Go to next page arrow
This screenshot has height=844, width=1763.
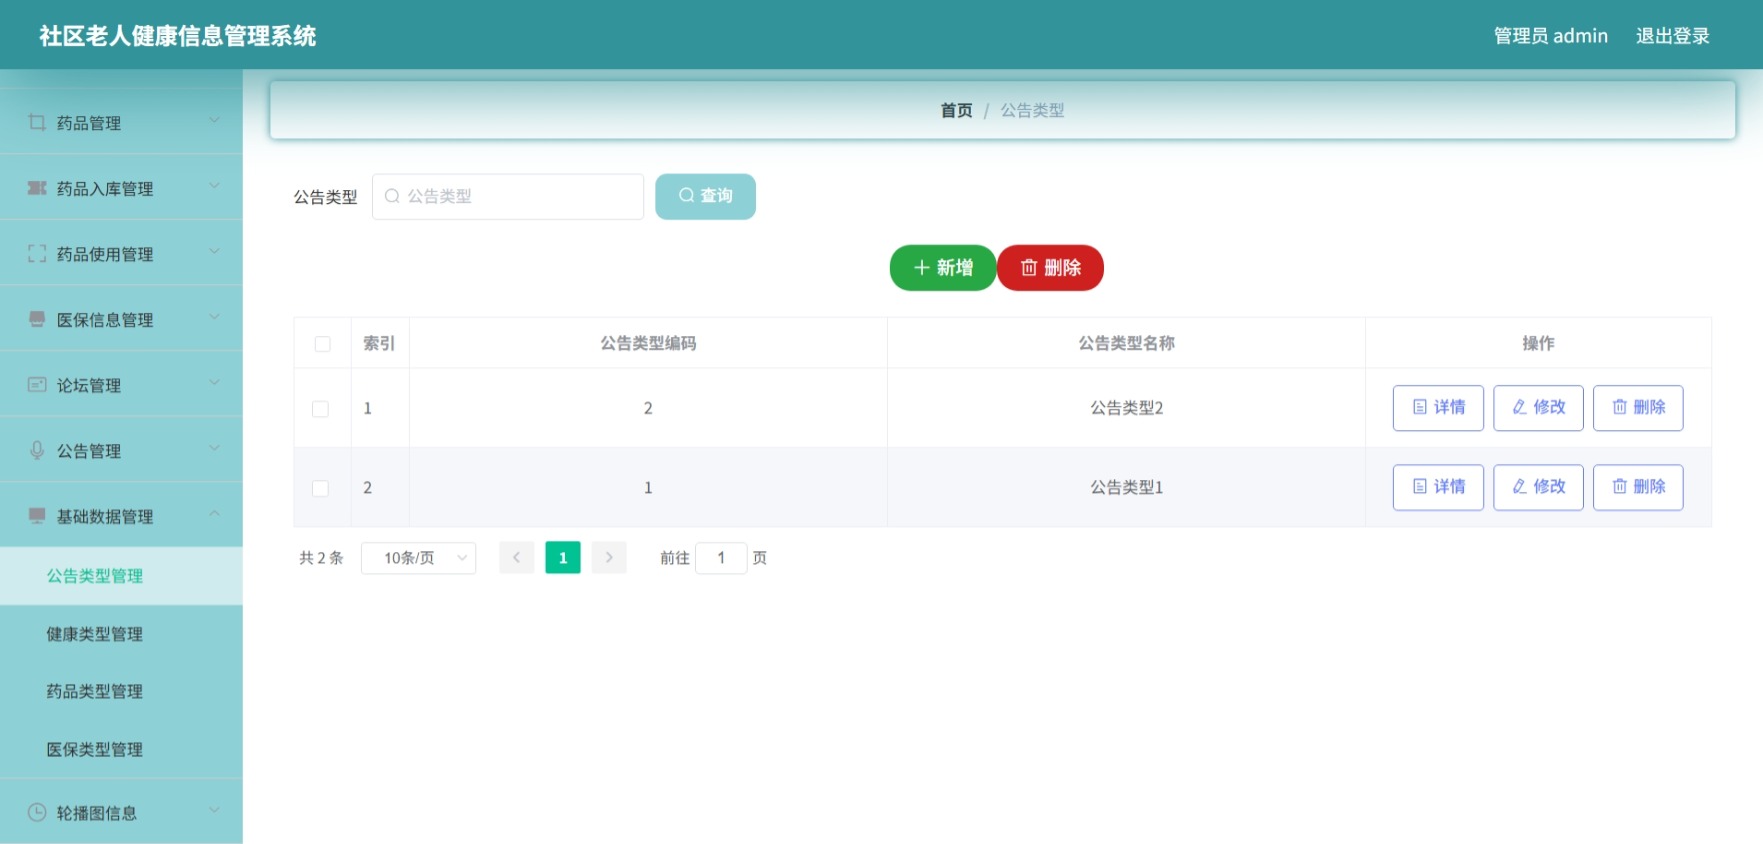tap(609, 558)
